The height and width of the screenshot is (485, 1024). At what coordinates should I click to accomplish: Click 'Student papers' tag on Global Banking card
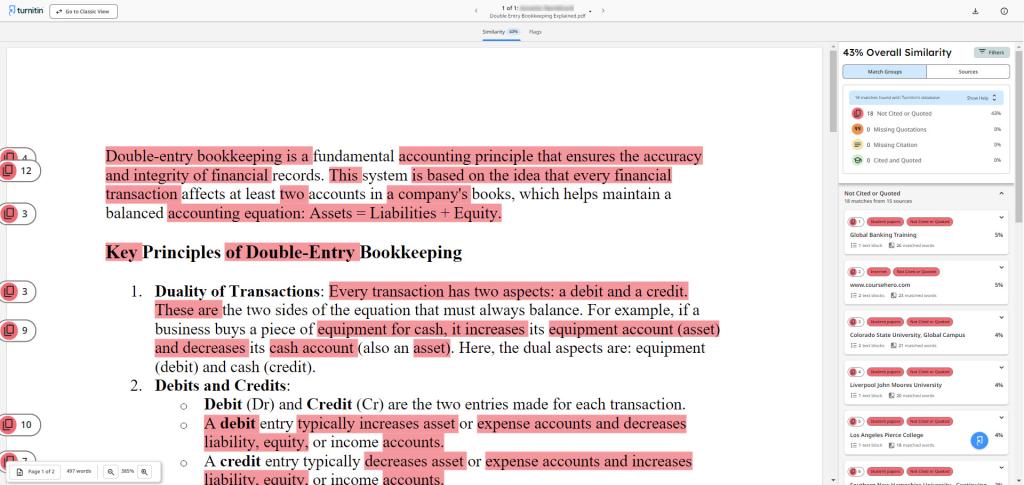click(x=885, y=222)
